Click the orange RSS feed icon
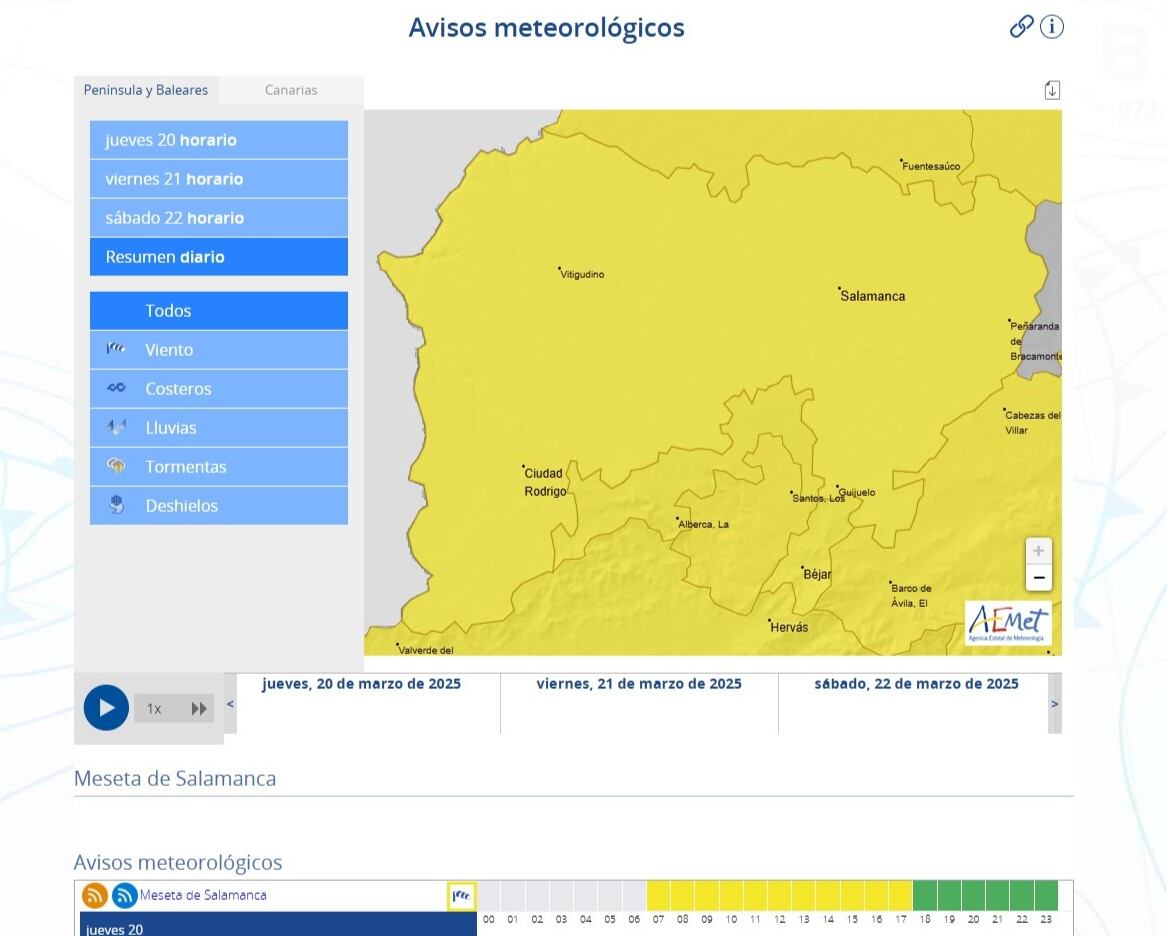Image resolution: width=1167 pixels, height=936 pixels. (x=95, y=896)
